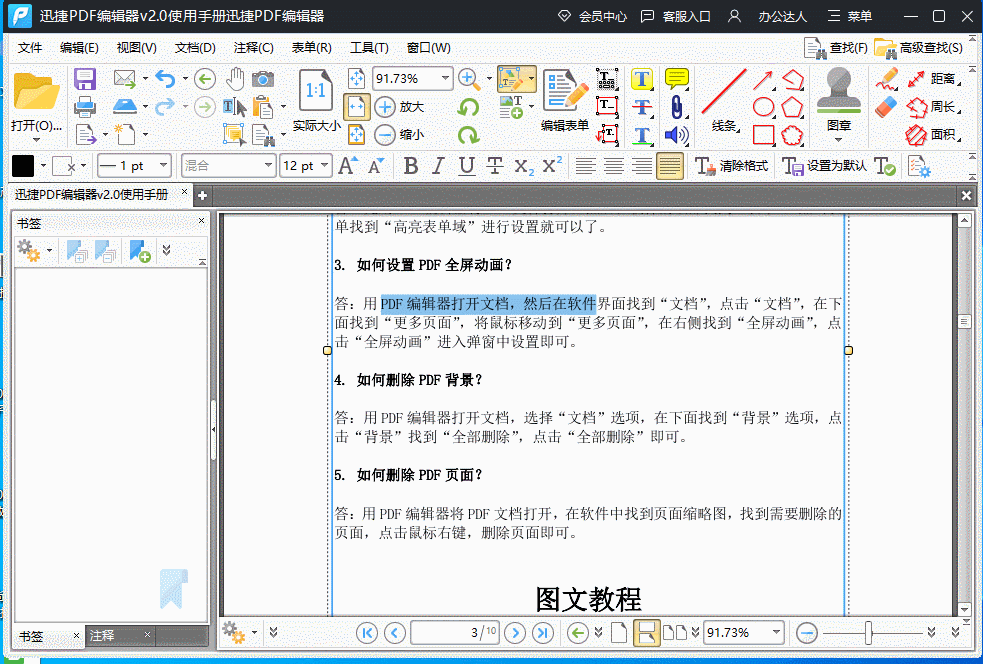Open the bottom status bar zoom 91.73% dropdown
This screenshot has width=983, height=664.
pos(776,633)
